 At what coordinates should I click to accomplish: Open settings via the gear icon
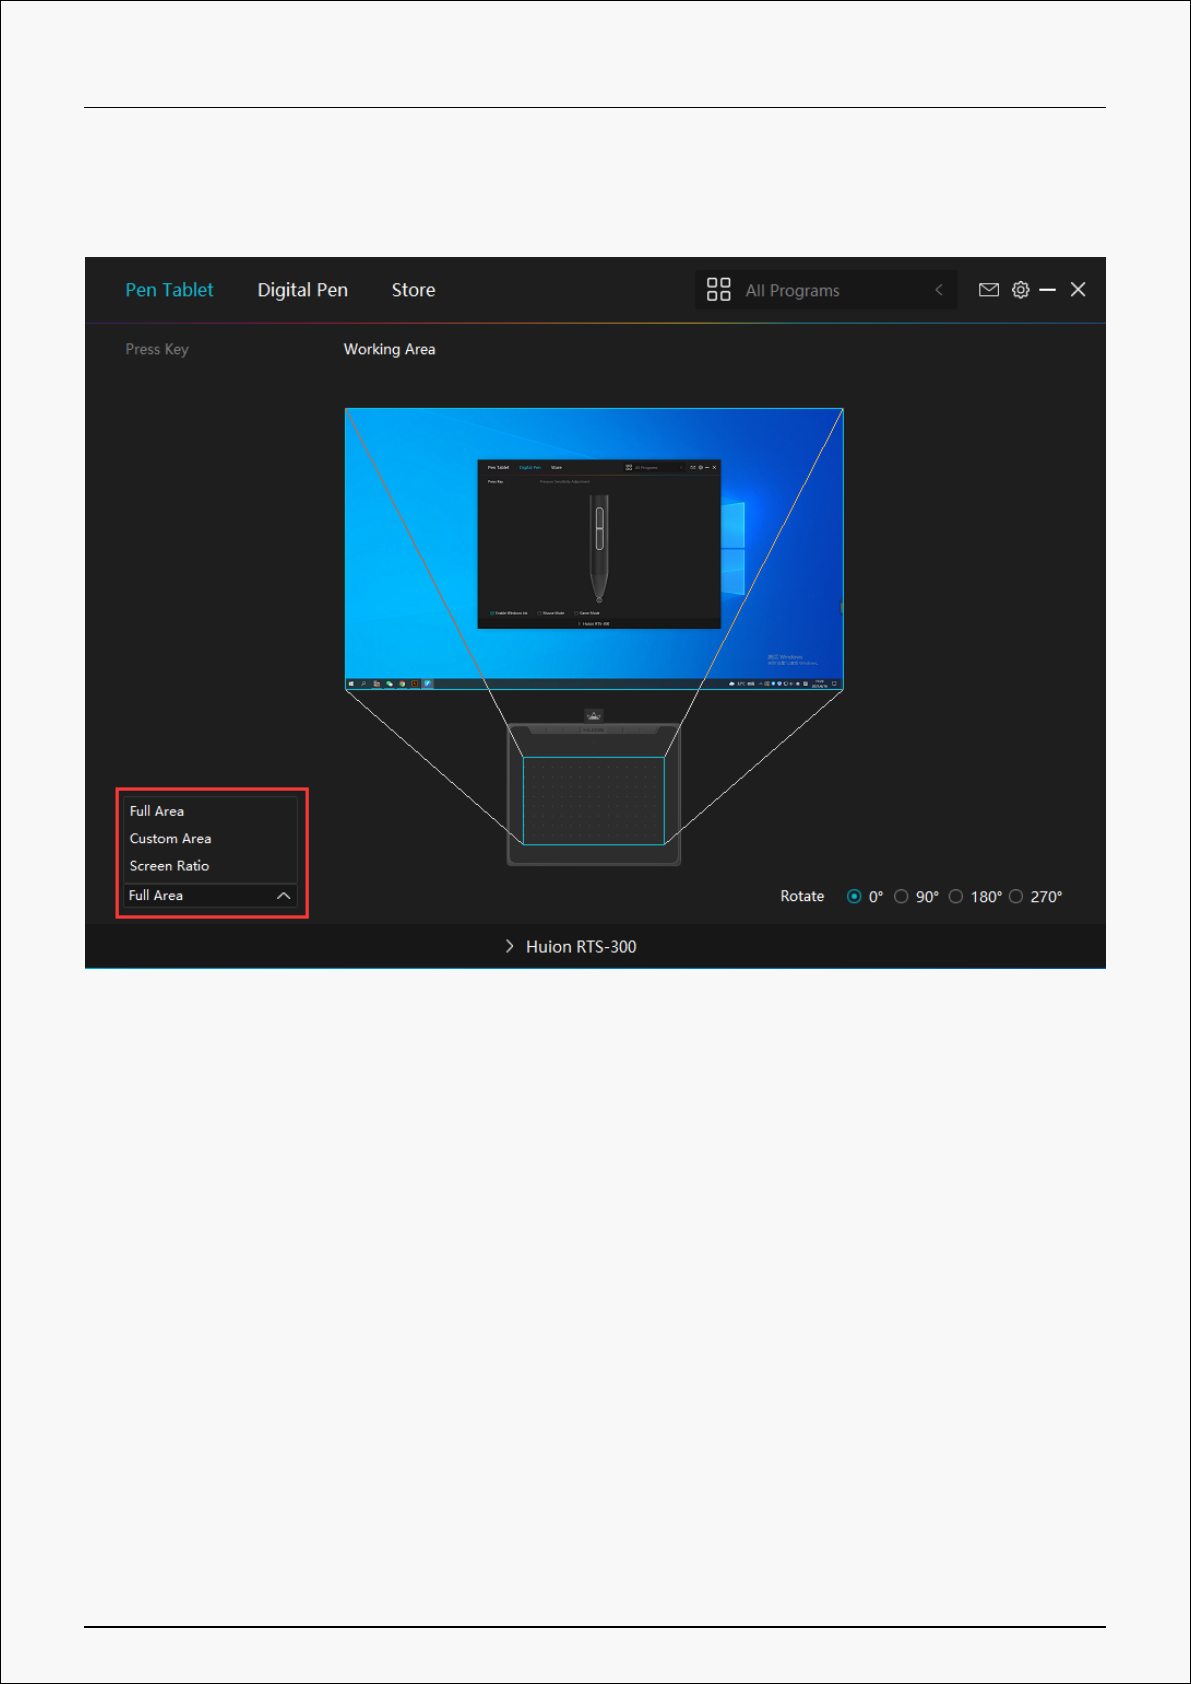pos(1020,290)
